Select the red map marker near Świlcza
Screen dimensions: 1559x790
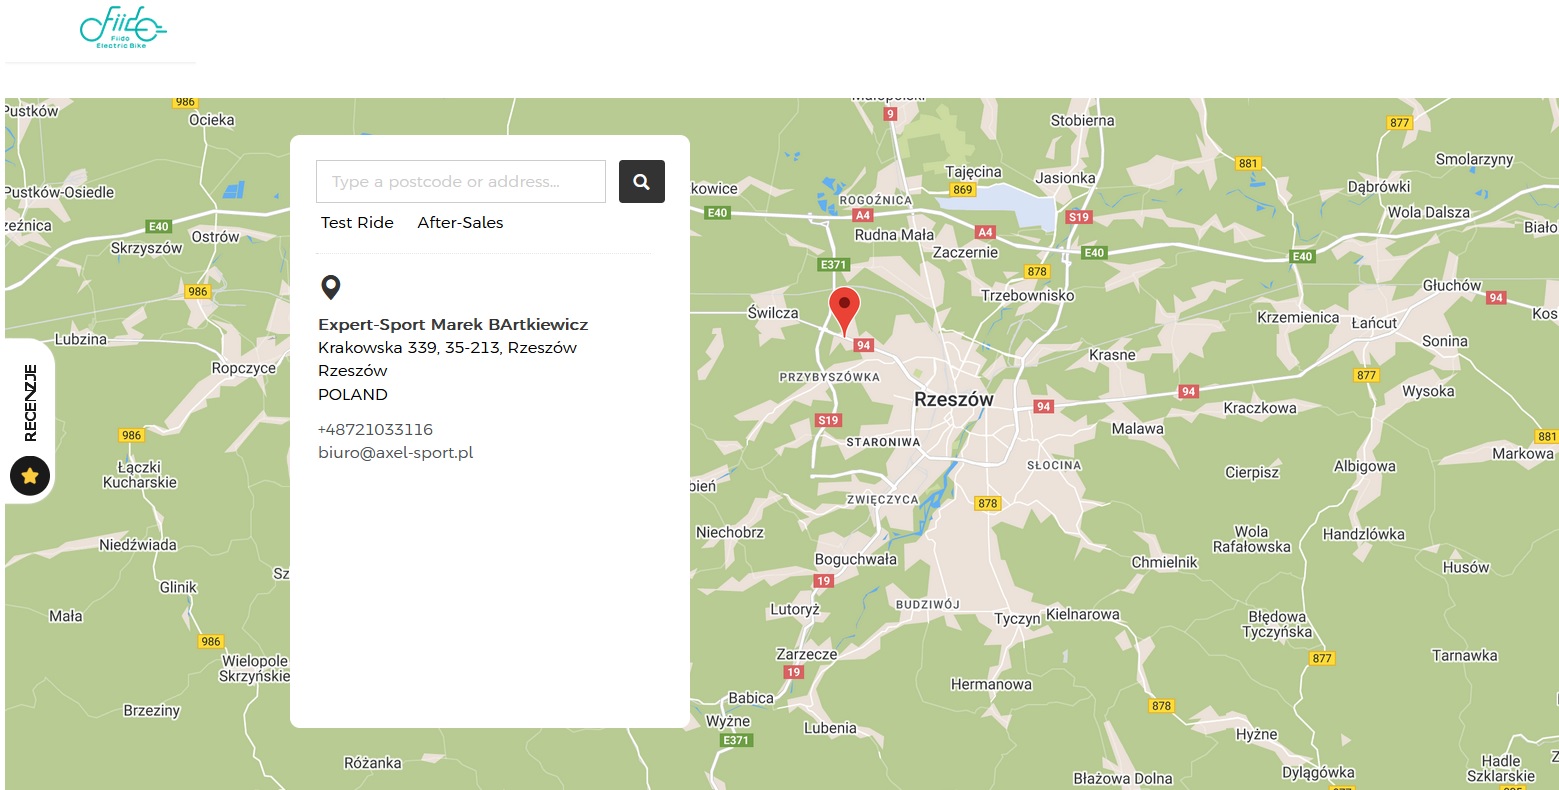[844, 308]
